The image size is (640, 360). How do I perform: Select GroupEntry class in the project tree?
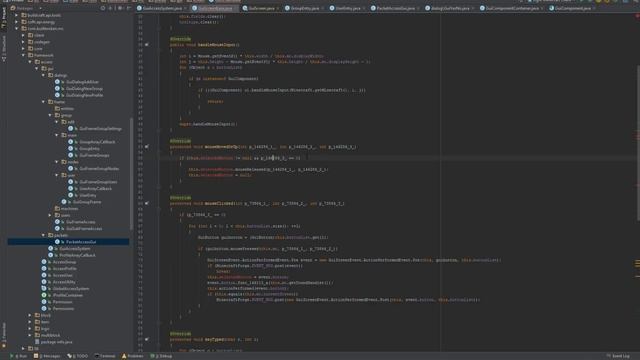pyautogui.click(x=89, y=149)
